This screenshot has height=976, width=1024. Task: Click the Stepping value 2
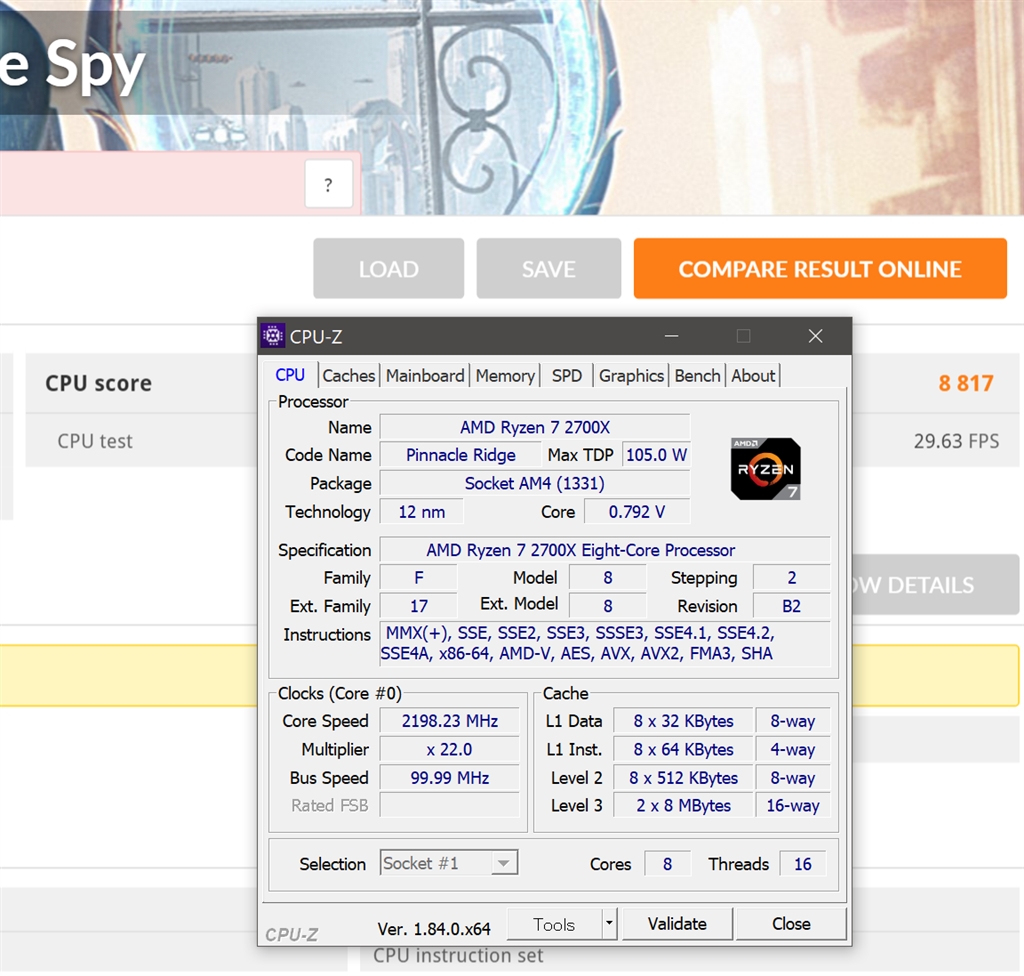(792, 577)
